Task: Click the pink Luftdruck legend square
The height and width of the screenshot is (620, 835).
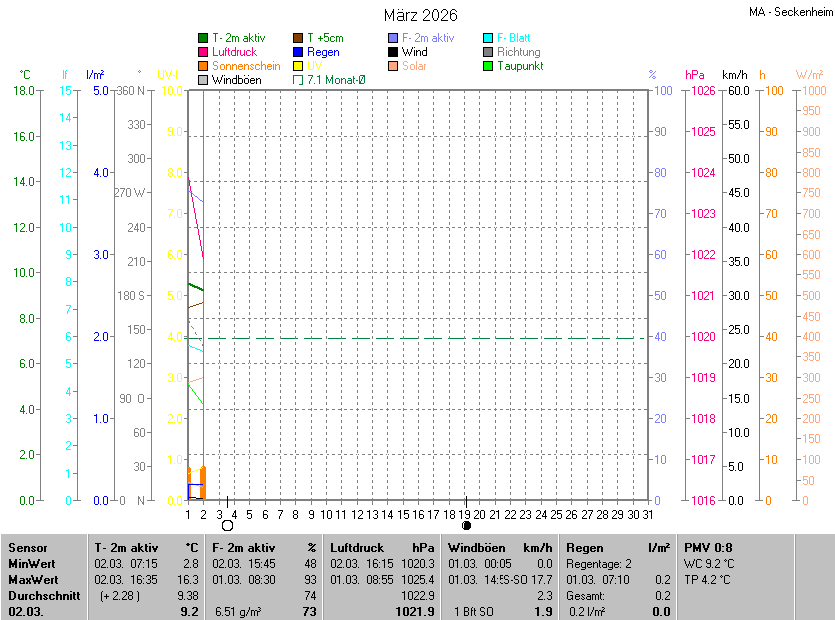Action: 203,52
